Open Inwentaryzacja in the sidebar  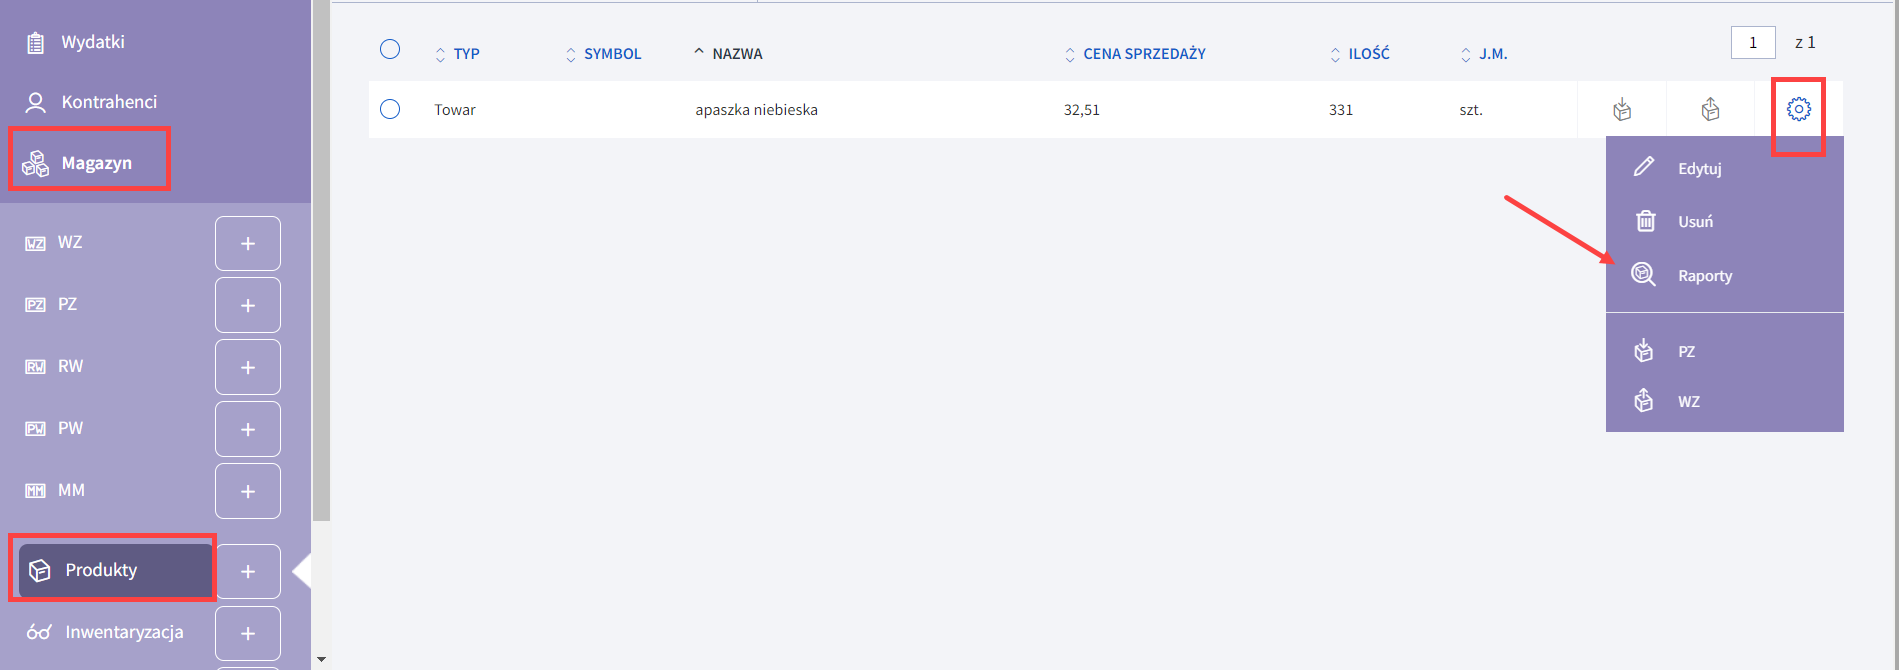124,632
